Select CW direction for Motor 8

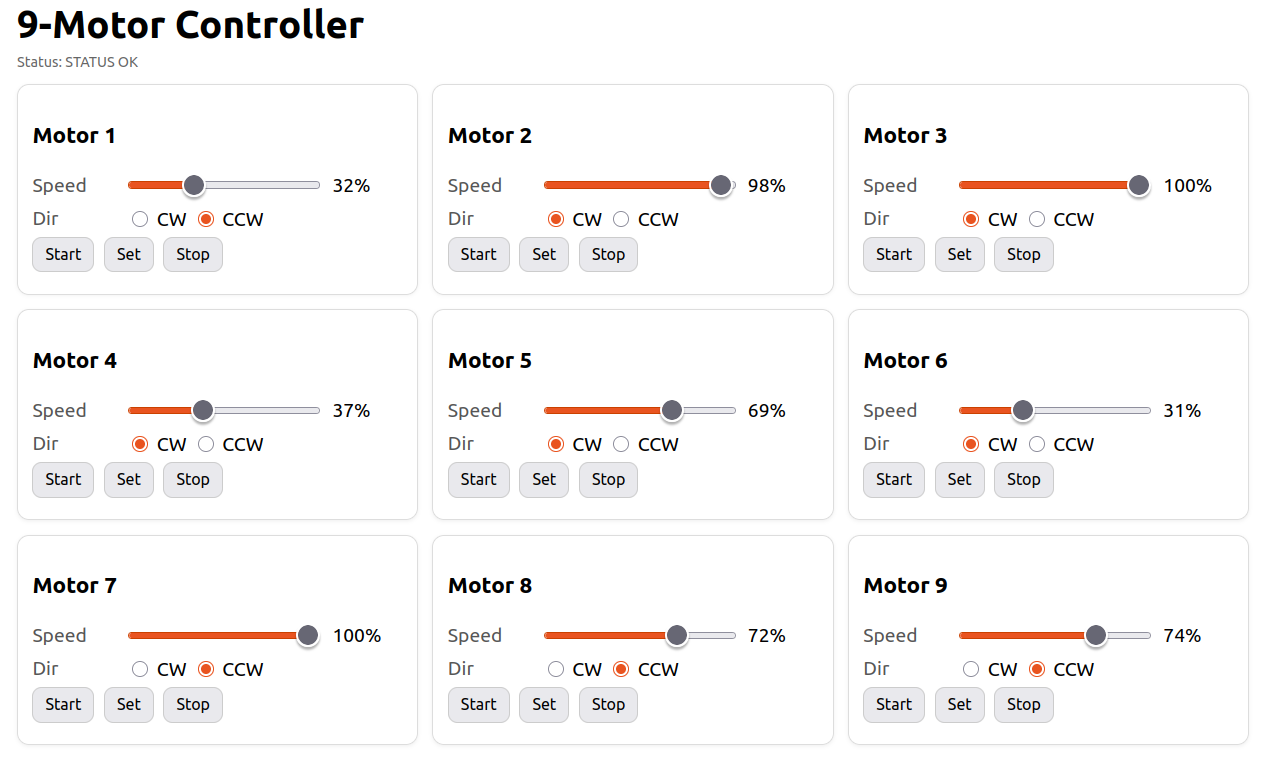point(556,669)
